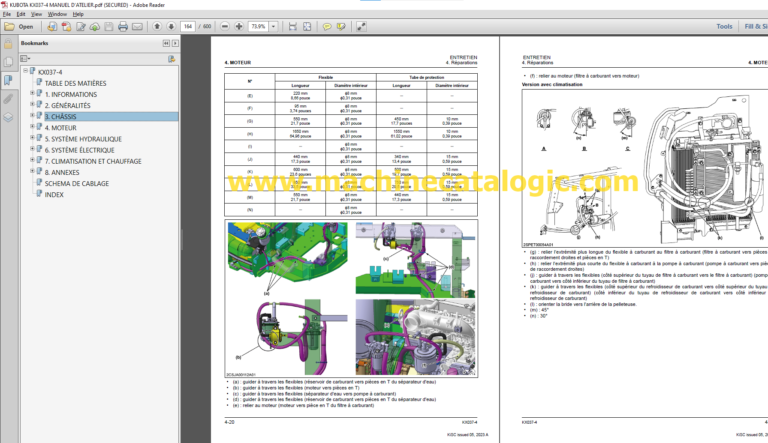Click the fit one full page icon
The image size is (768, 443).
[x=307, y=26]
